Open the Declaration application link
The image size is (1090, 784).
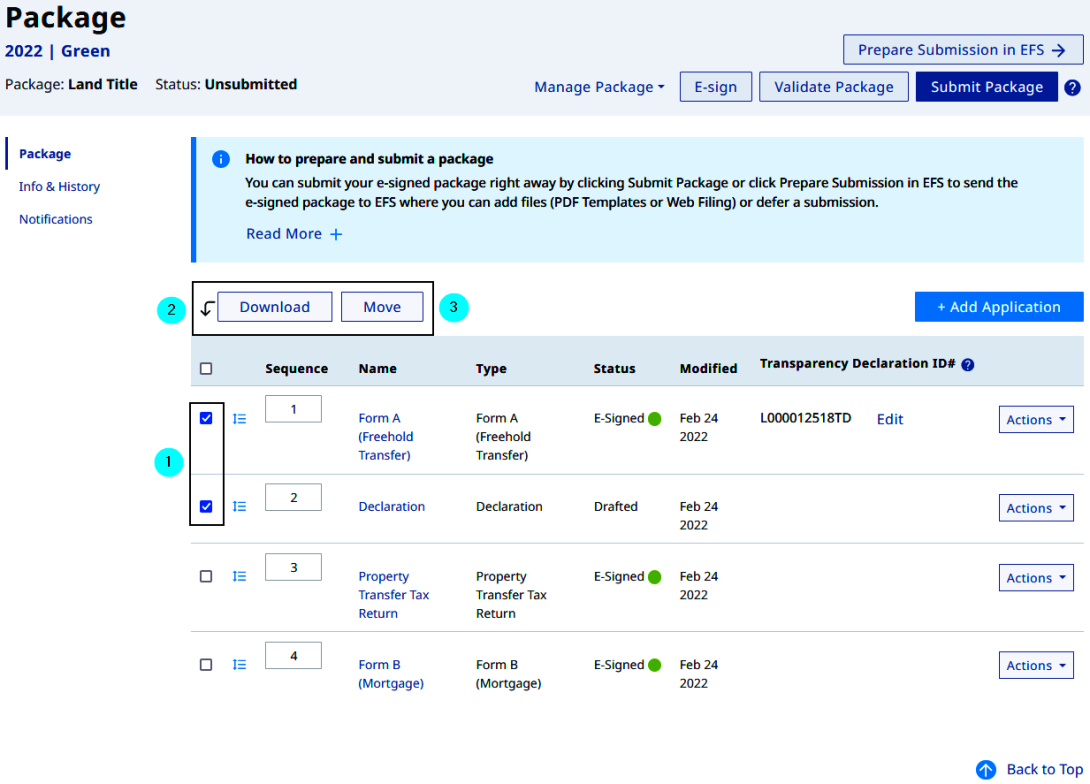pos(391,507)
